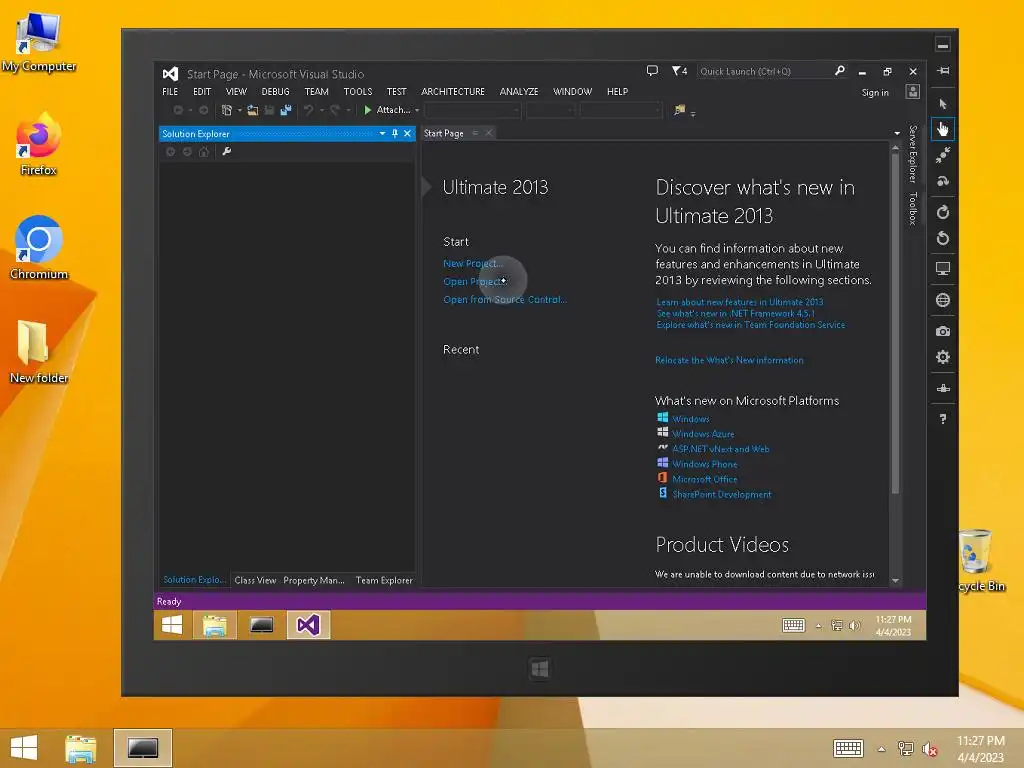Image resolution: width=1024 pixels, height=768 pixels.
Task: Open the Toolbox side tab
Action: [x=913, y=208]
